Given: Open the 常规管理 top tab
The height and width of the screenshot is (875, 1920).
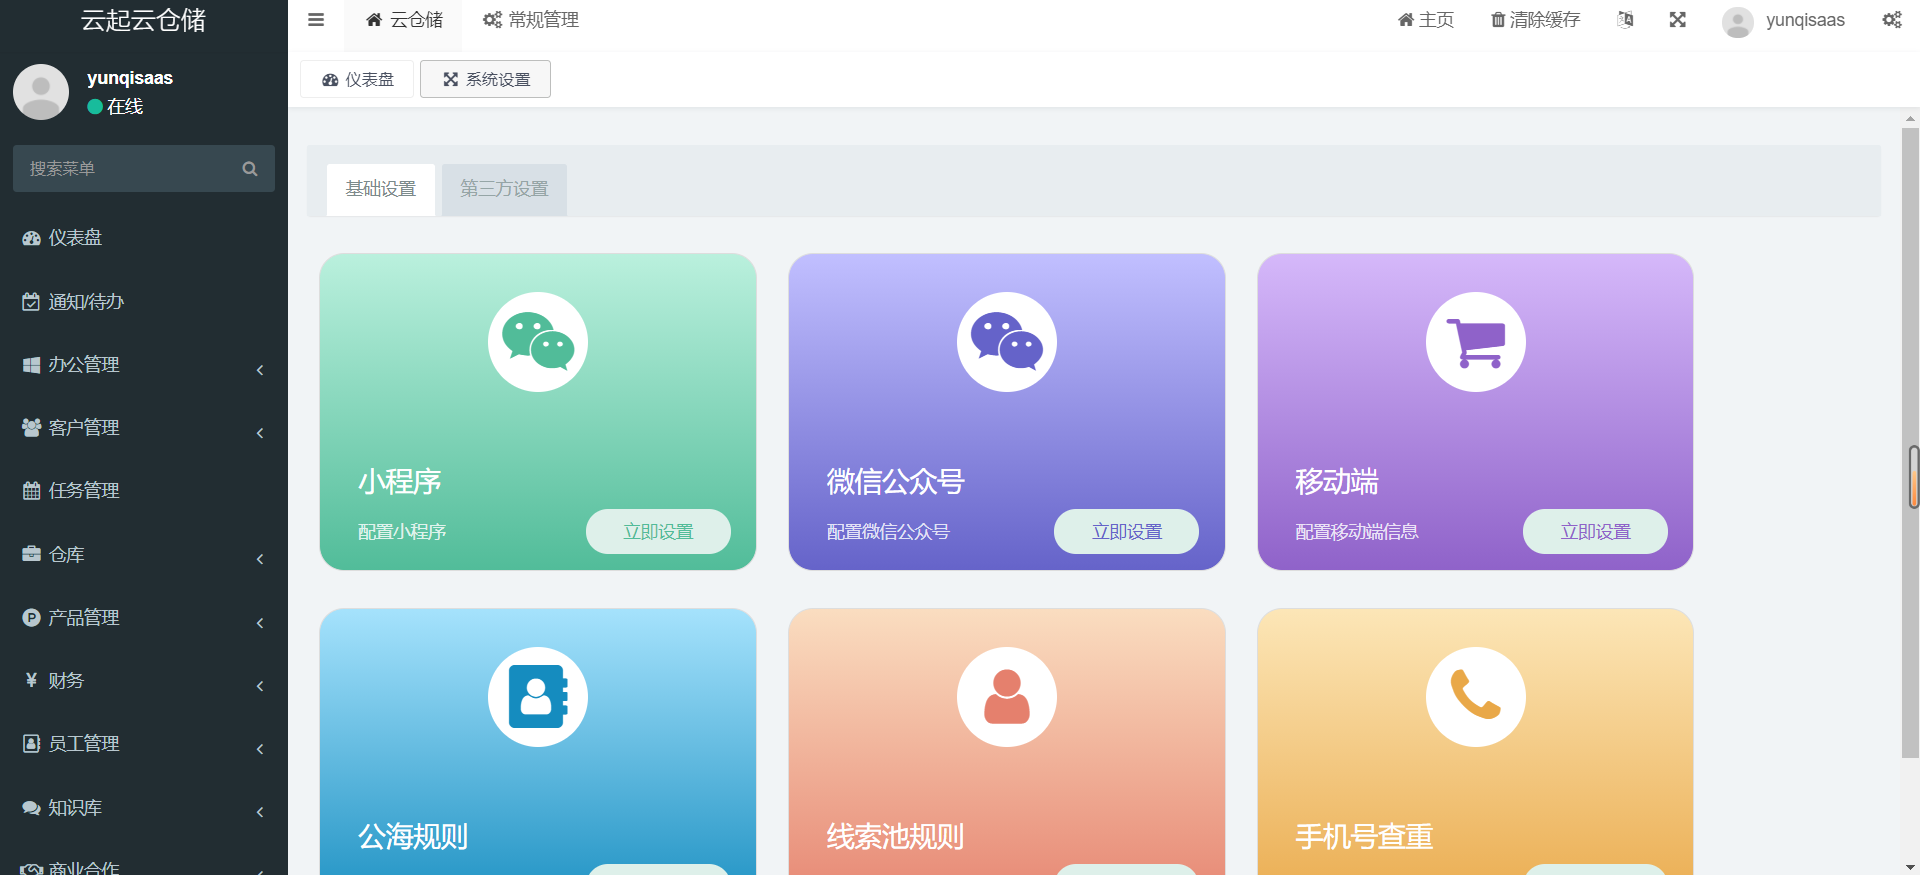Looking at the screenshot, I should point(531,20).
